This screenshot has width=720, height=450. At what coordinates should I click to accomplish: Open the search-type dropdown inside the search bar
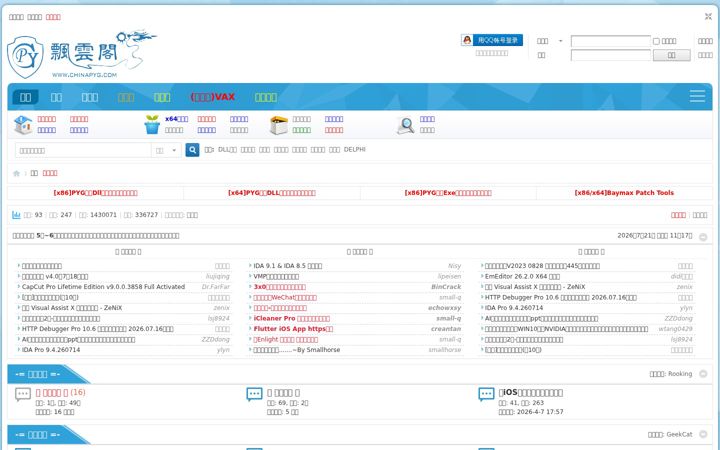point(166,150)
